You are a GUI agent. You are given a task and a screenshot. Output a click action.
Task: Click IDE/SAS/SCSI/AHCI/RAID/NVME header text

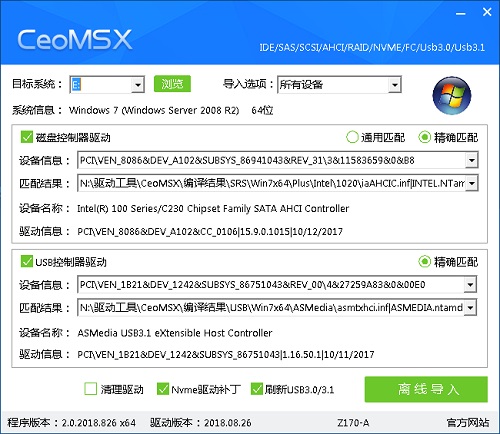[x=372, y=47]
